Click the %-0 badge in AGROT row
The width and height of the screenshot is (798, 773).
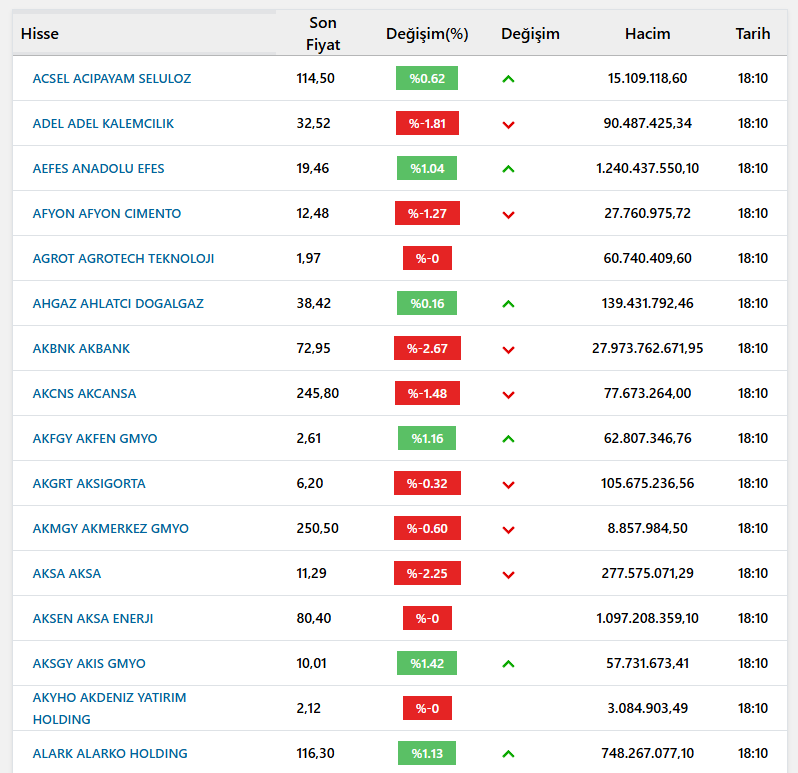pos(427,259)
